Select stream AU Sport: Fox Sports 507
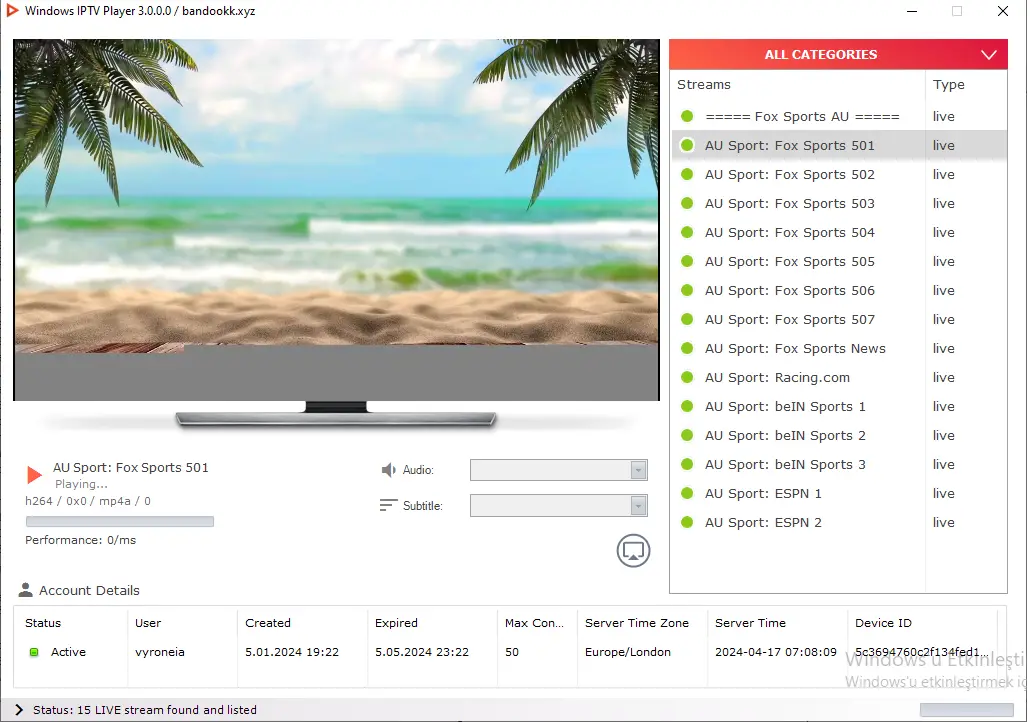Screen dimensions: 1030x722 pos(840,319)
